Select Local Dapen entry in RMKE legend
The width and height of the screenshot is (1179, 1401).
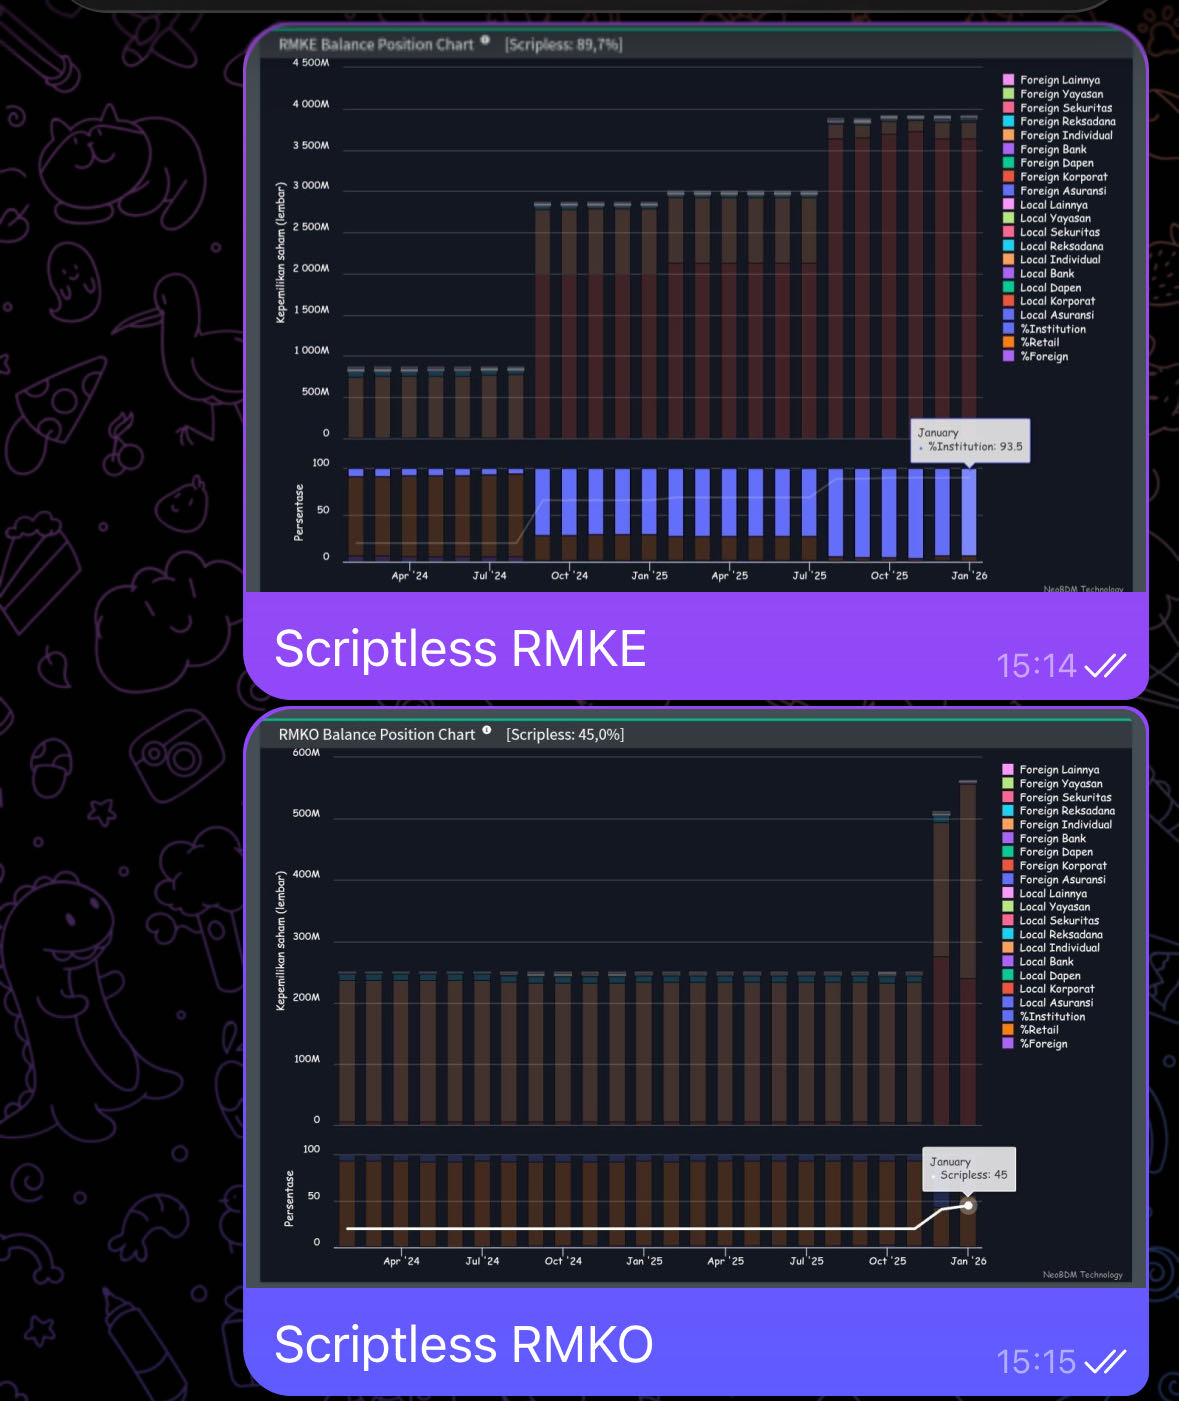click(1042, 287)
